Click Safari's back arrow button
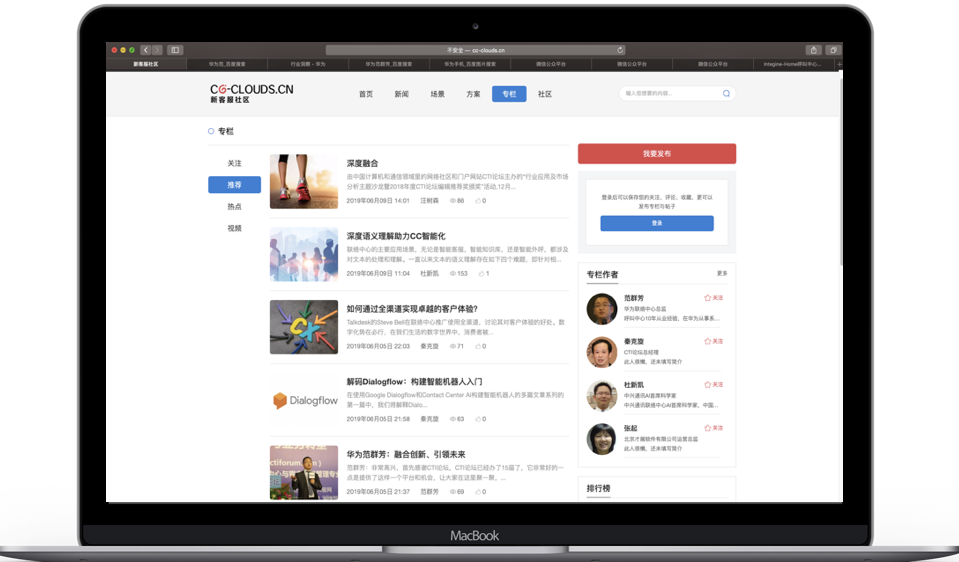 click(x=145, y=50)
